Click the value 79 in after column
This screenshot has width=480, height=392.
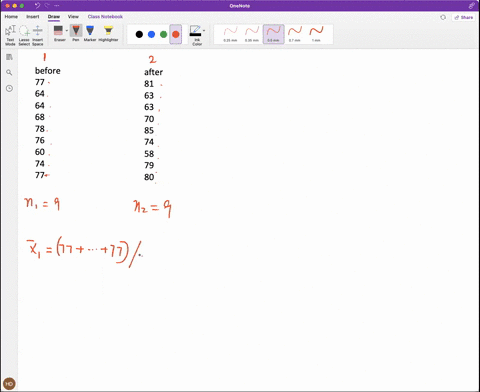[149, 165]
